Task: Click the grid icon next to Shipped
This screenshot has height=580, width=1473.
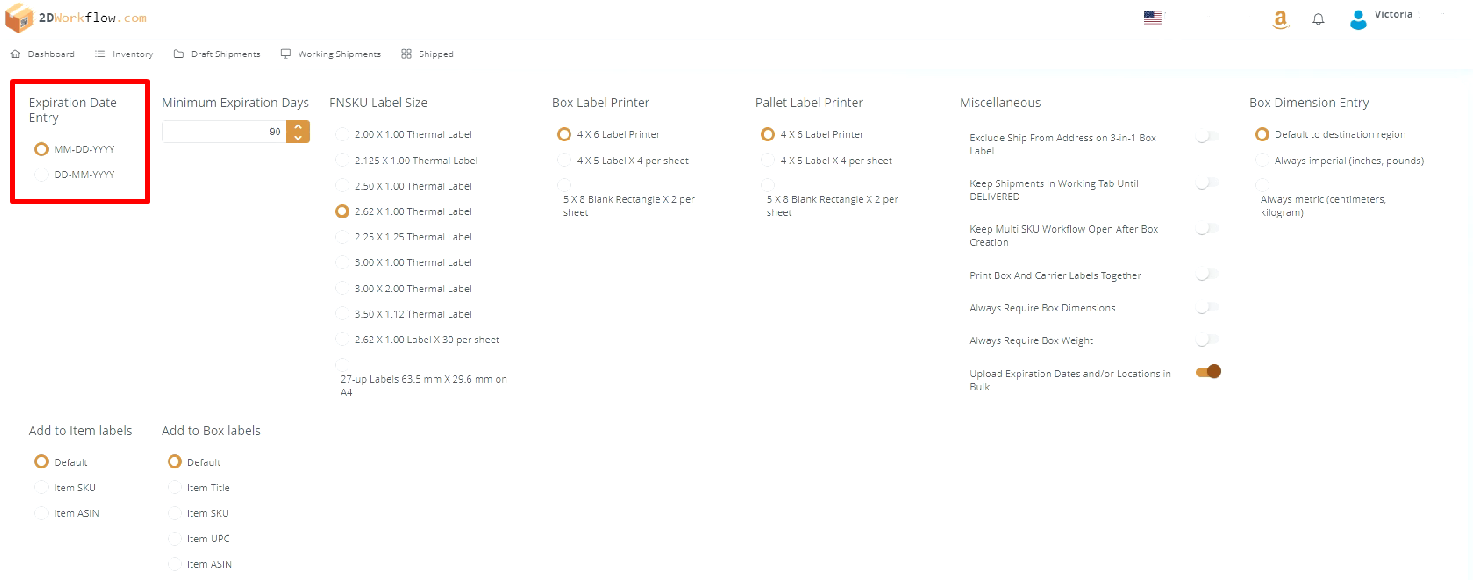Action: (x=406, y=53)
